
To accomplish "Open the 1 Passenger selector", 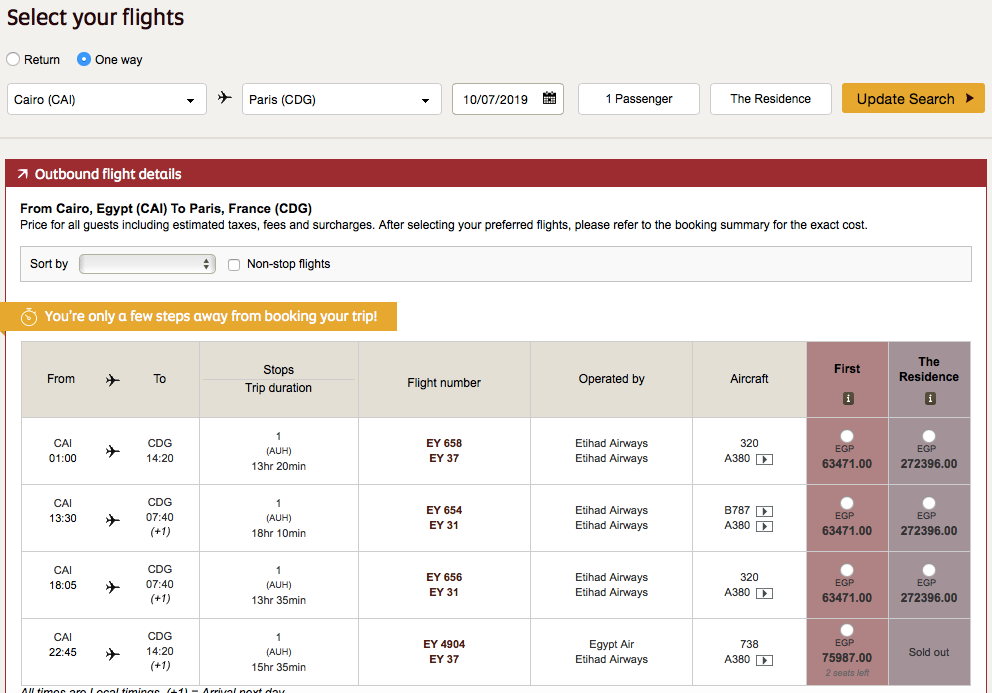I will (x=638, y=99).
